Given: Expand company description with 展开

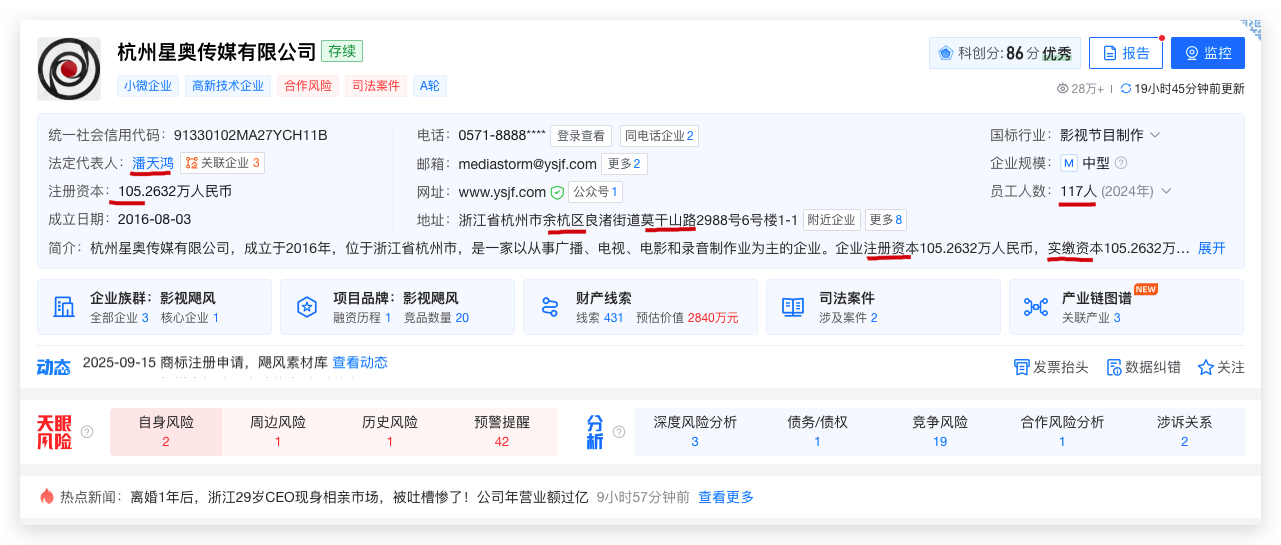Looking at the screenshot, I should (x=1211, y=248).
